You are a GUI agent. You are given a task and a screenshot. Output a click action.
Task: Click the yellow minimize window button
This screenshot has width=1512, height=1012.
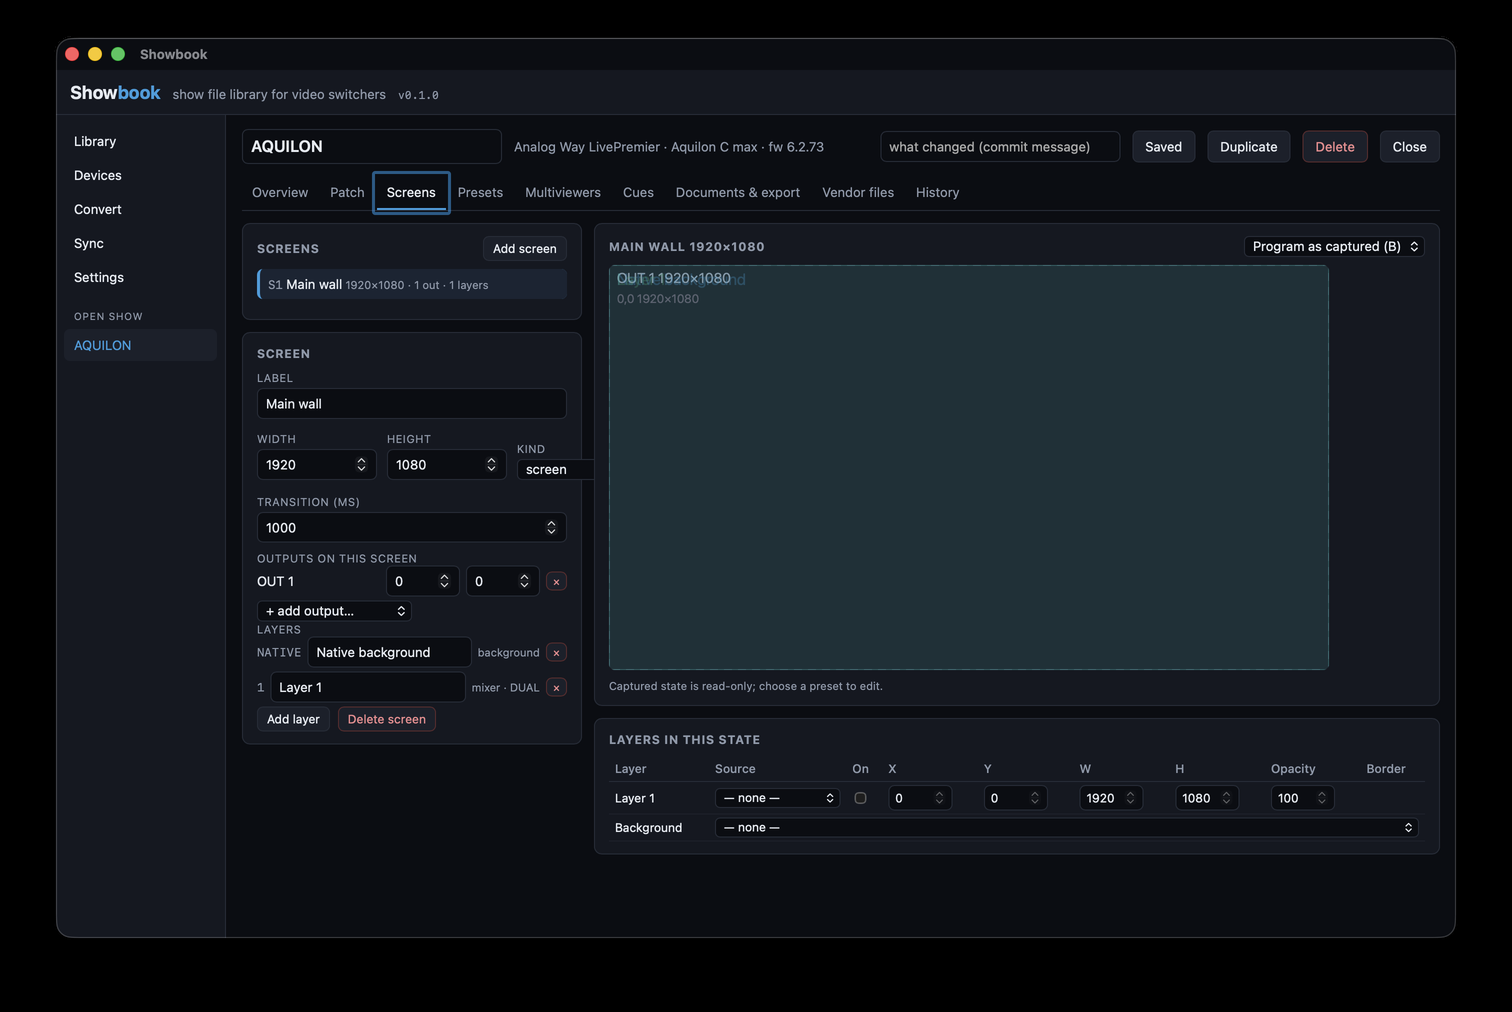(95, 54)
